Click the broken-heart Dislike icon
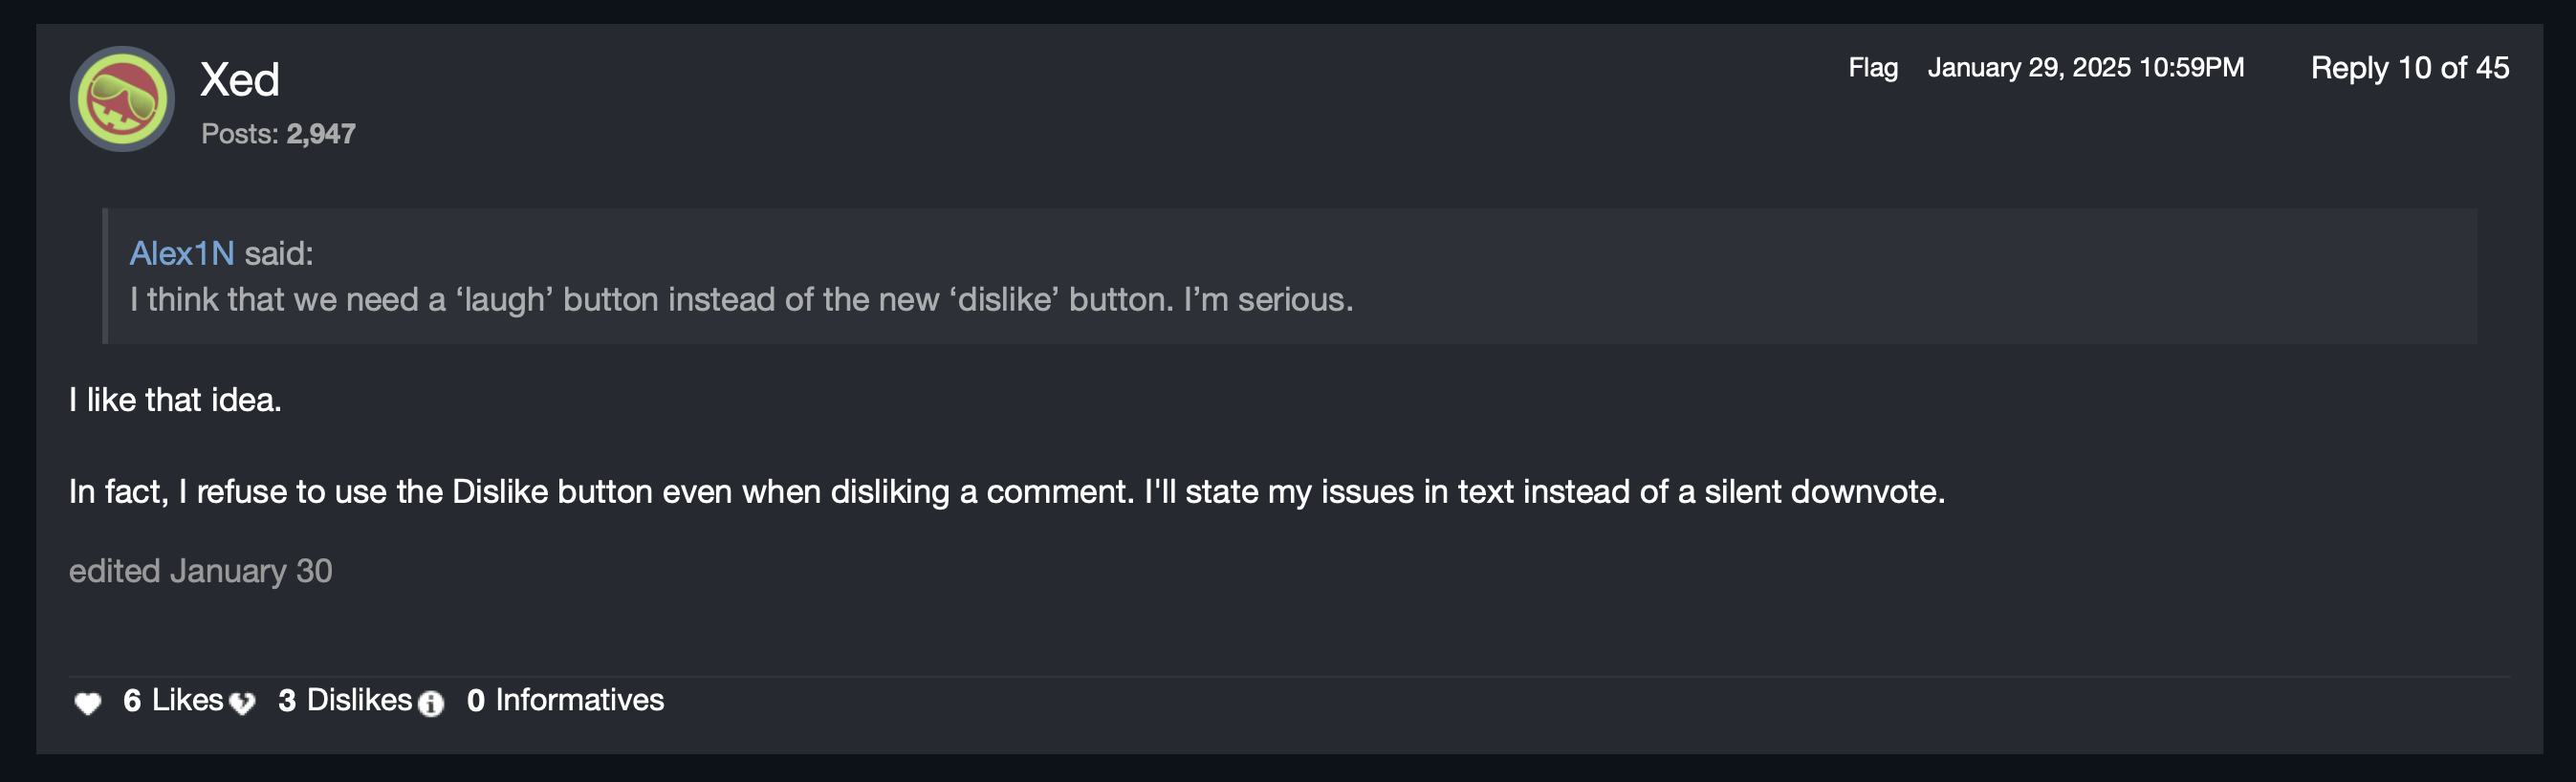 pyautogui.click(x=242, y=703)
